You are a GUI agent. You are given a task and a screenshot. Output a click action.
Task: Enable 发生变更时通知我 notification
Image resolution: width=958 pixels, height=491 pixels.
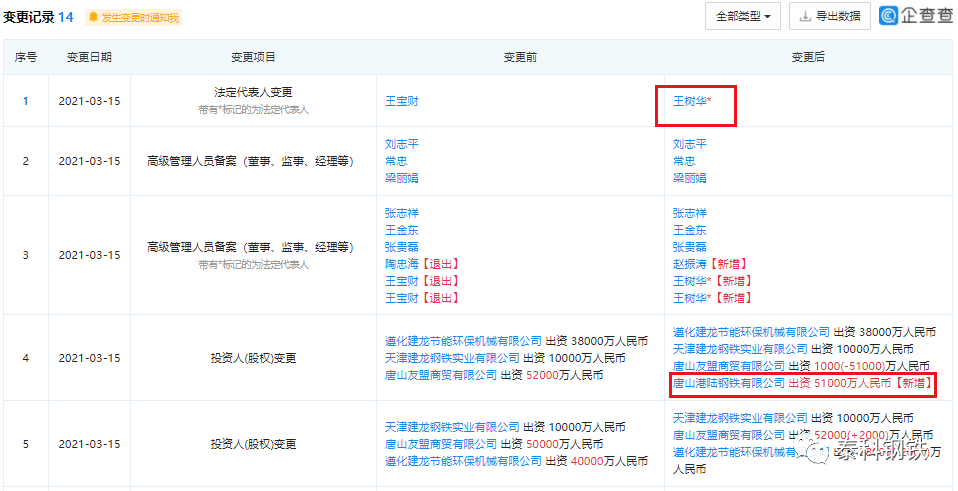tap(133, 17)
